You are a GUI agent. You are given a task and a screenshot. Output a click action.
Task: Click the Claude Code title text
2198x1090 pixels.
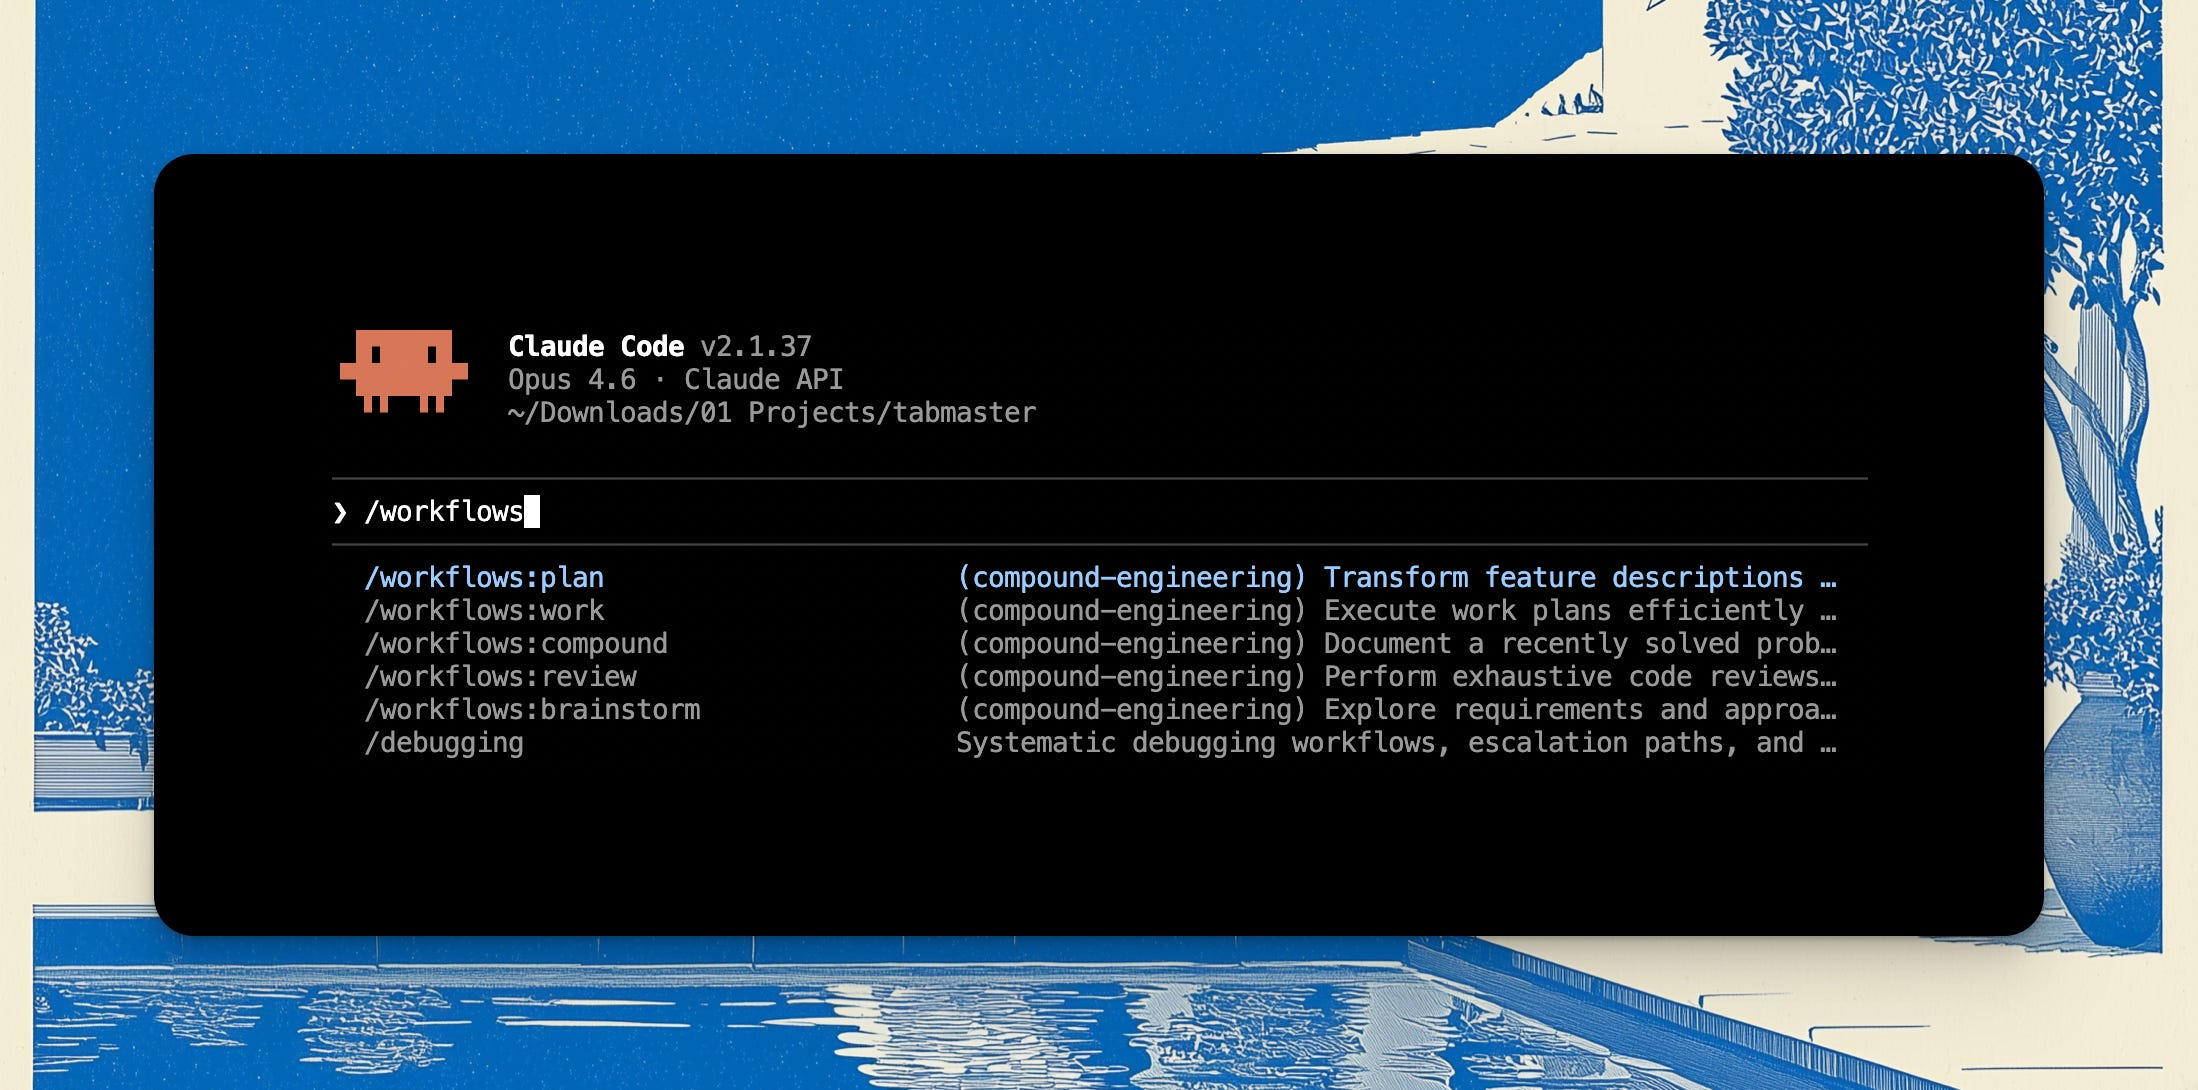click(x=596, y=347)
